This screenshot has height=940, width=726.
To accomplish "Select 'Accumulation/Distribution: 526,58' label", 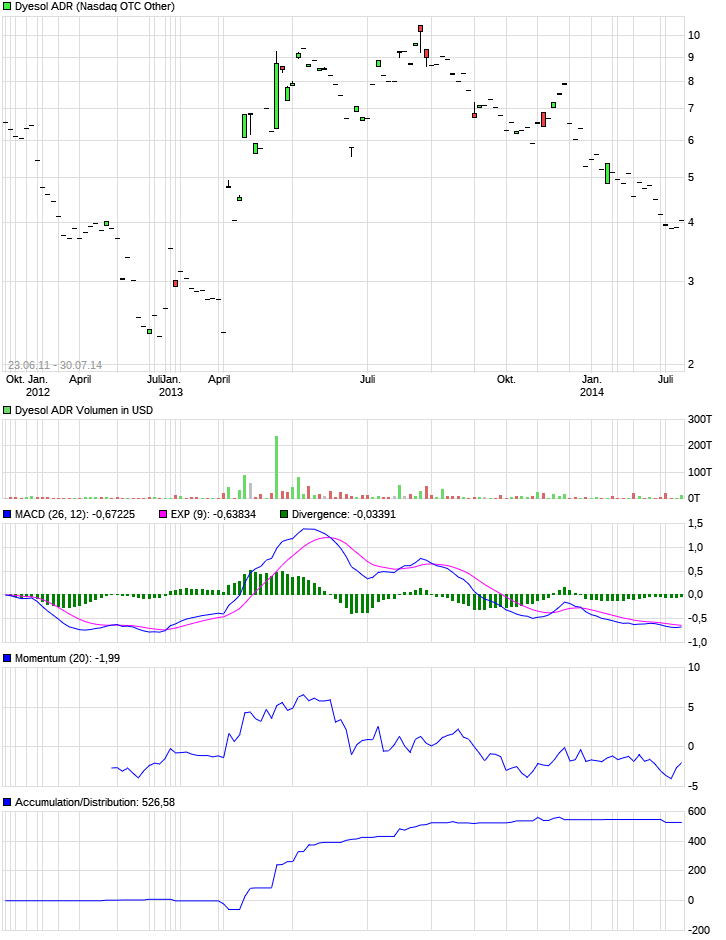I will click(95, 802).
